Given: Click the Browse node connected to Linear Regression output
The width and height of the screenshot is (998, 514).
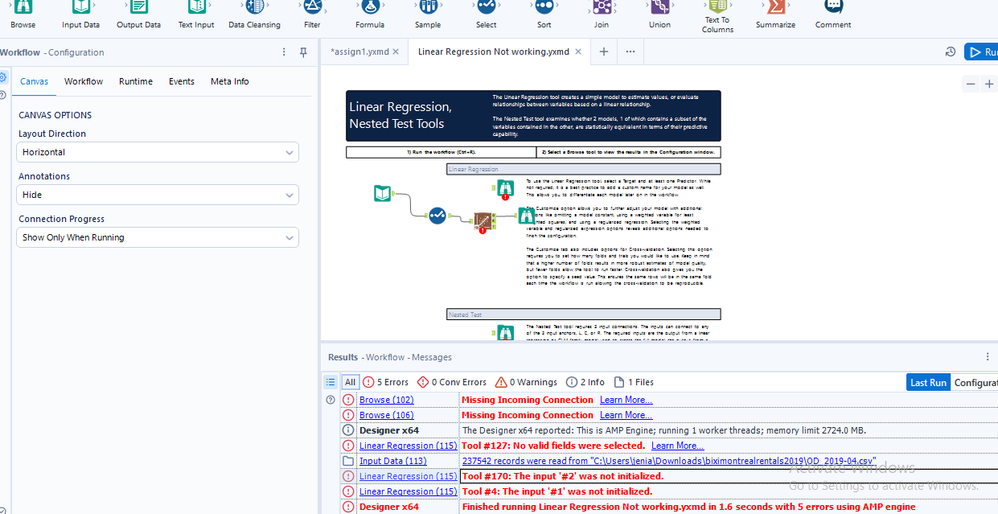Looking at the screenshot, I should point(526,217).
